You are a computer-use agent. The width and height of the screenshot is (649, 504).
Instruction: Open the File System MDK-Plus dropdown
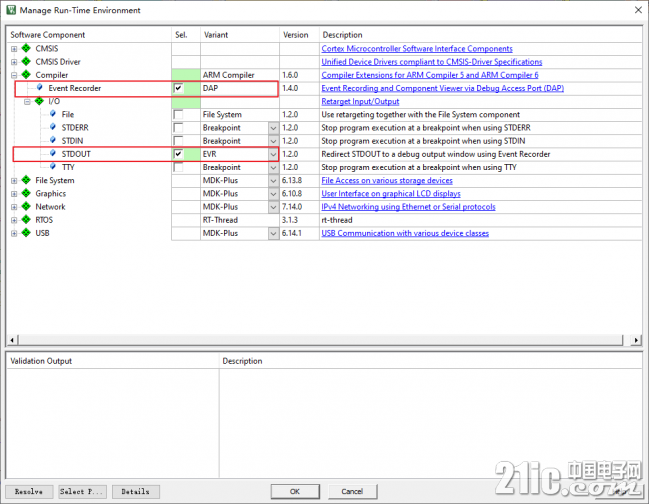pyautogui.click(x=273, y=181)
